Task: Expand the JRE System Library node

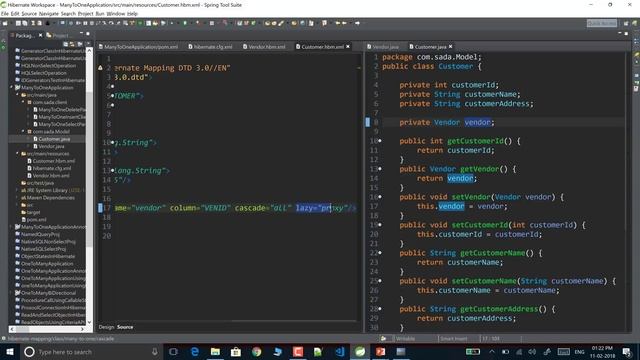Action: (x=17, y=190)
